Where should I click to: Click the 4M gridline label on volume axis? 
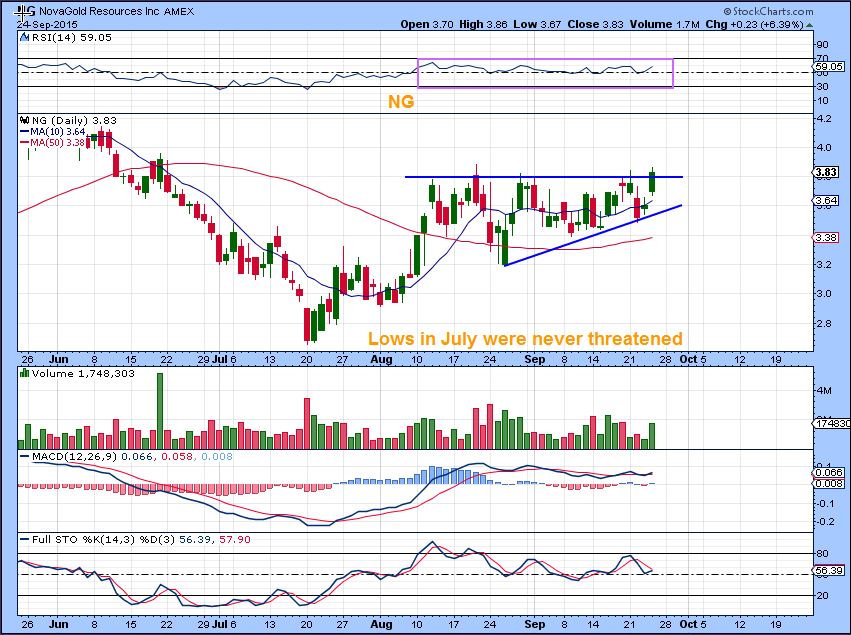pyautogui.click(x=823, y=391)
